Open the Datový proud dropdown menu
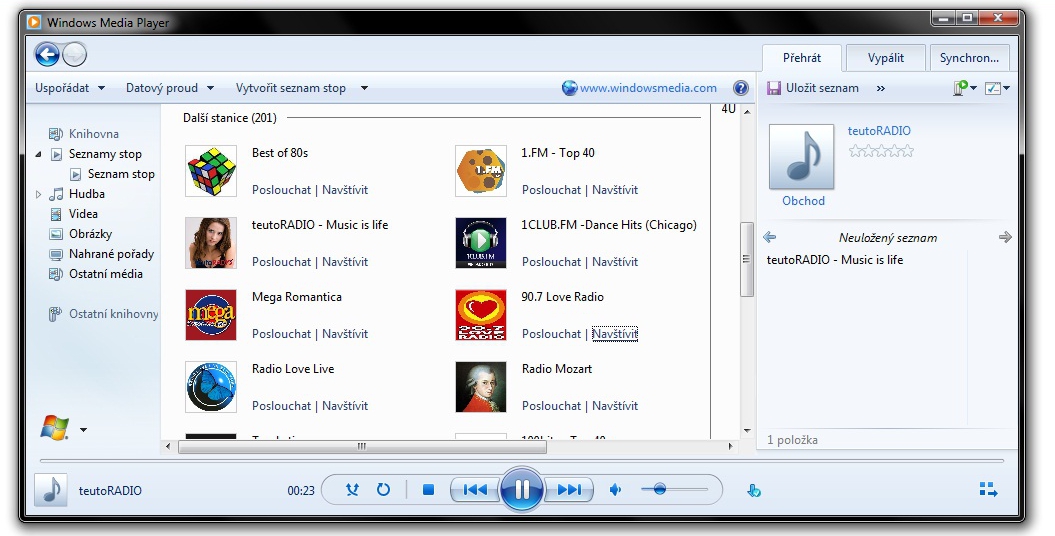Image resolution: width=1055 pixels, height=536 pixels. click(170, 88)
